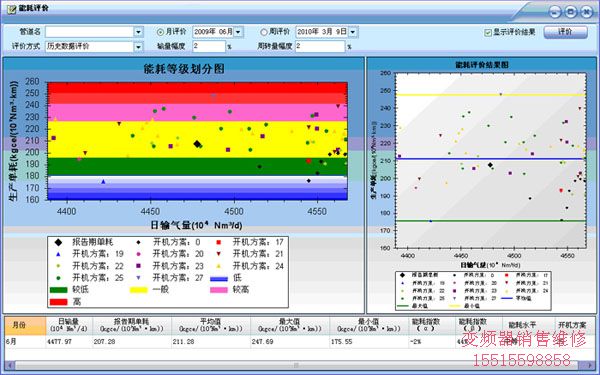Click the black diamond data point in 能耗评价结果图
600x375 pixels.
point(490,165)
